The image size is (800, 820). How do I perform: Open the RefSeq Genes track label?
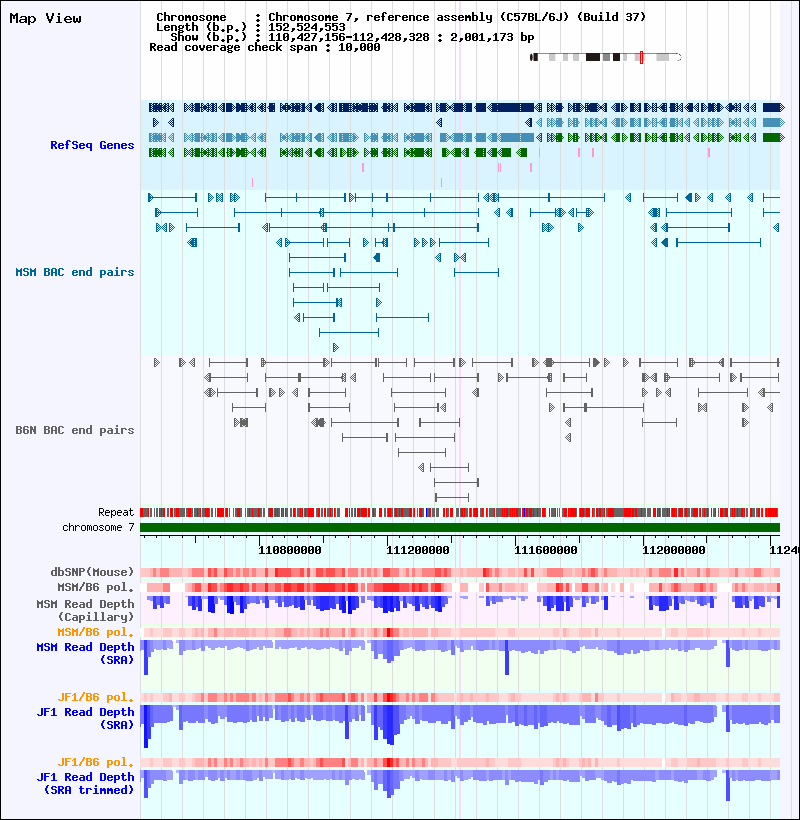click(92, 145)
